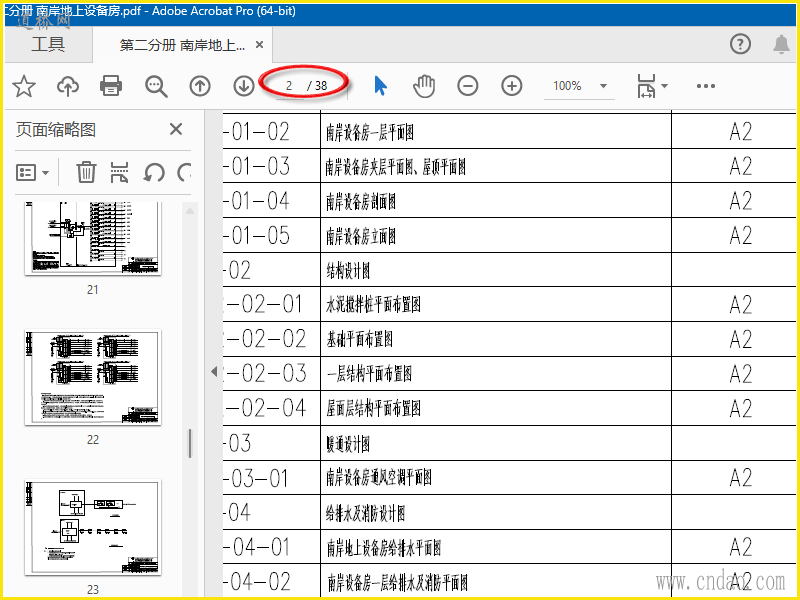The width and height of the screenshot is (800, 600).
Task: Click the row 屋面层结构平面布置图
Action: [x=496, y=408]
